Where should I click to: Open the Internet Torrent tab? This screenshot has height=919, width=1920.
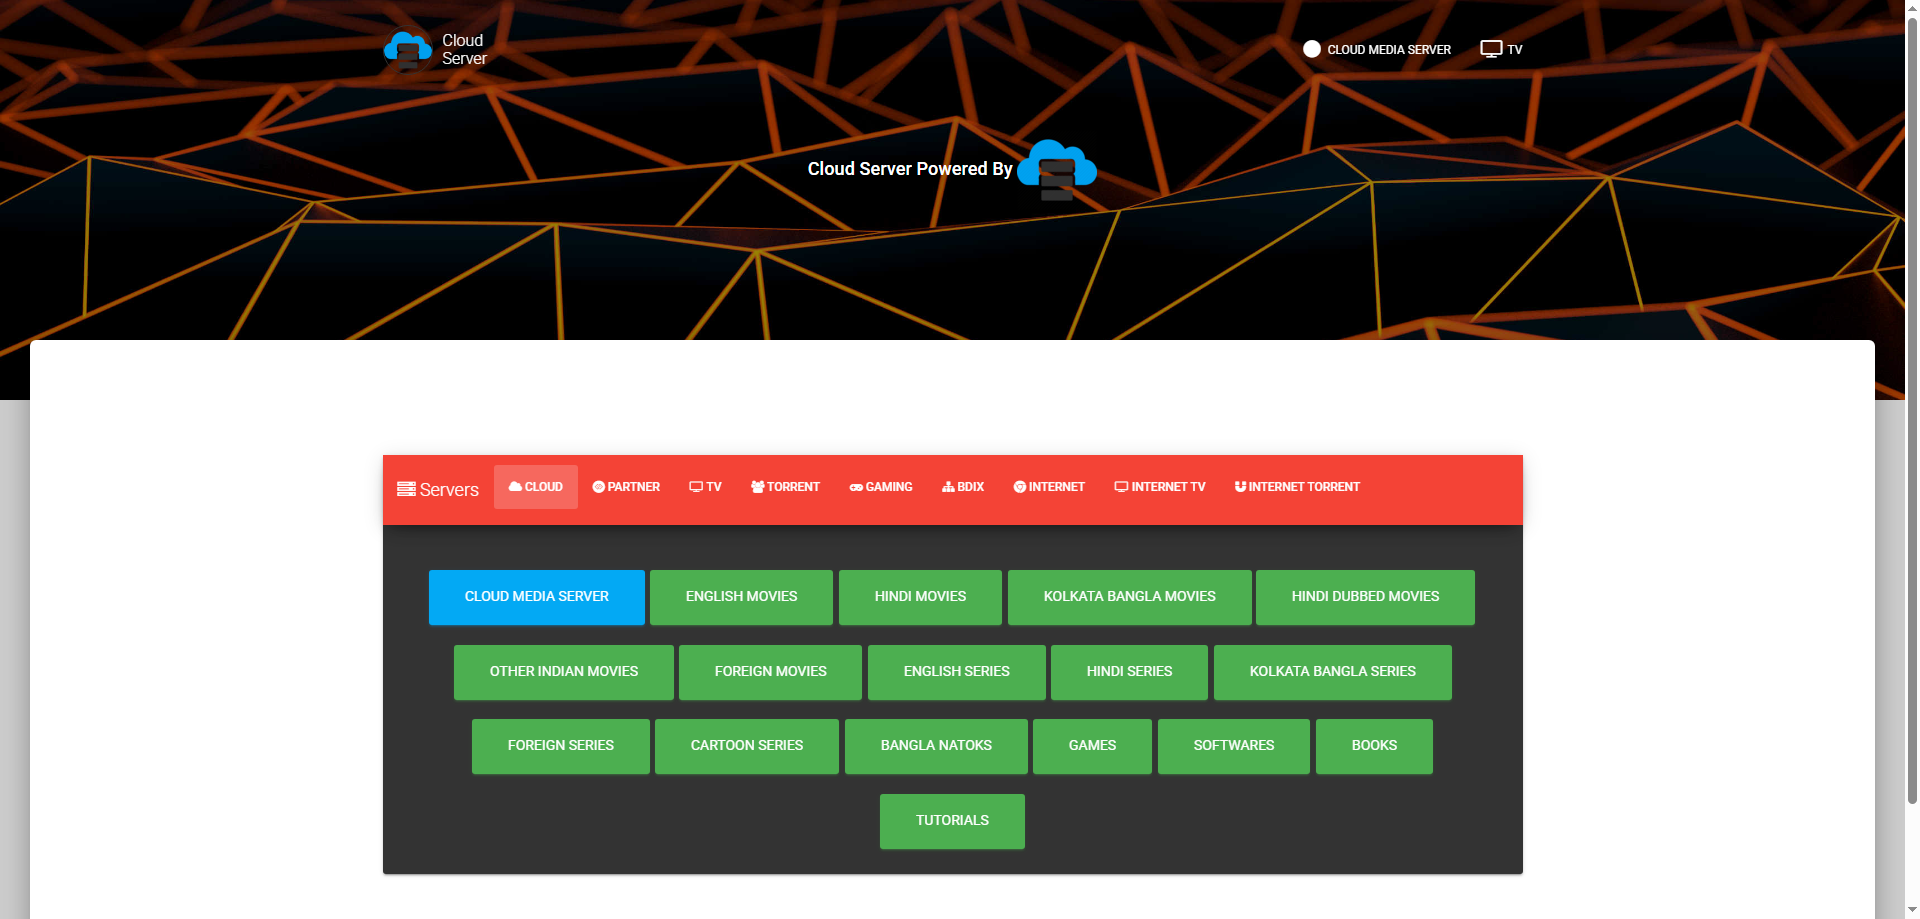[x=1297, y=487]
